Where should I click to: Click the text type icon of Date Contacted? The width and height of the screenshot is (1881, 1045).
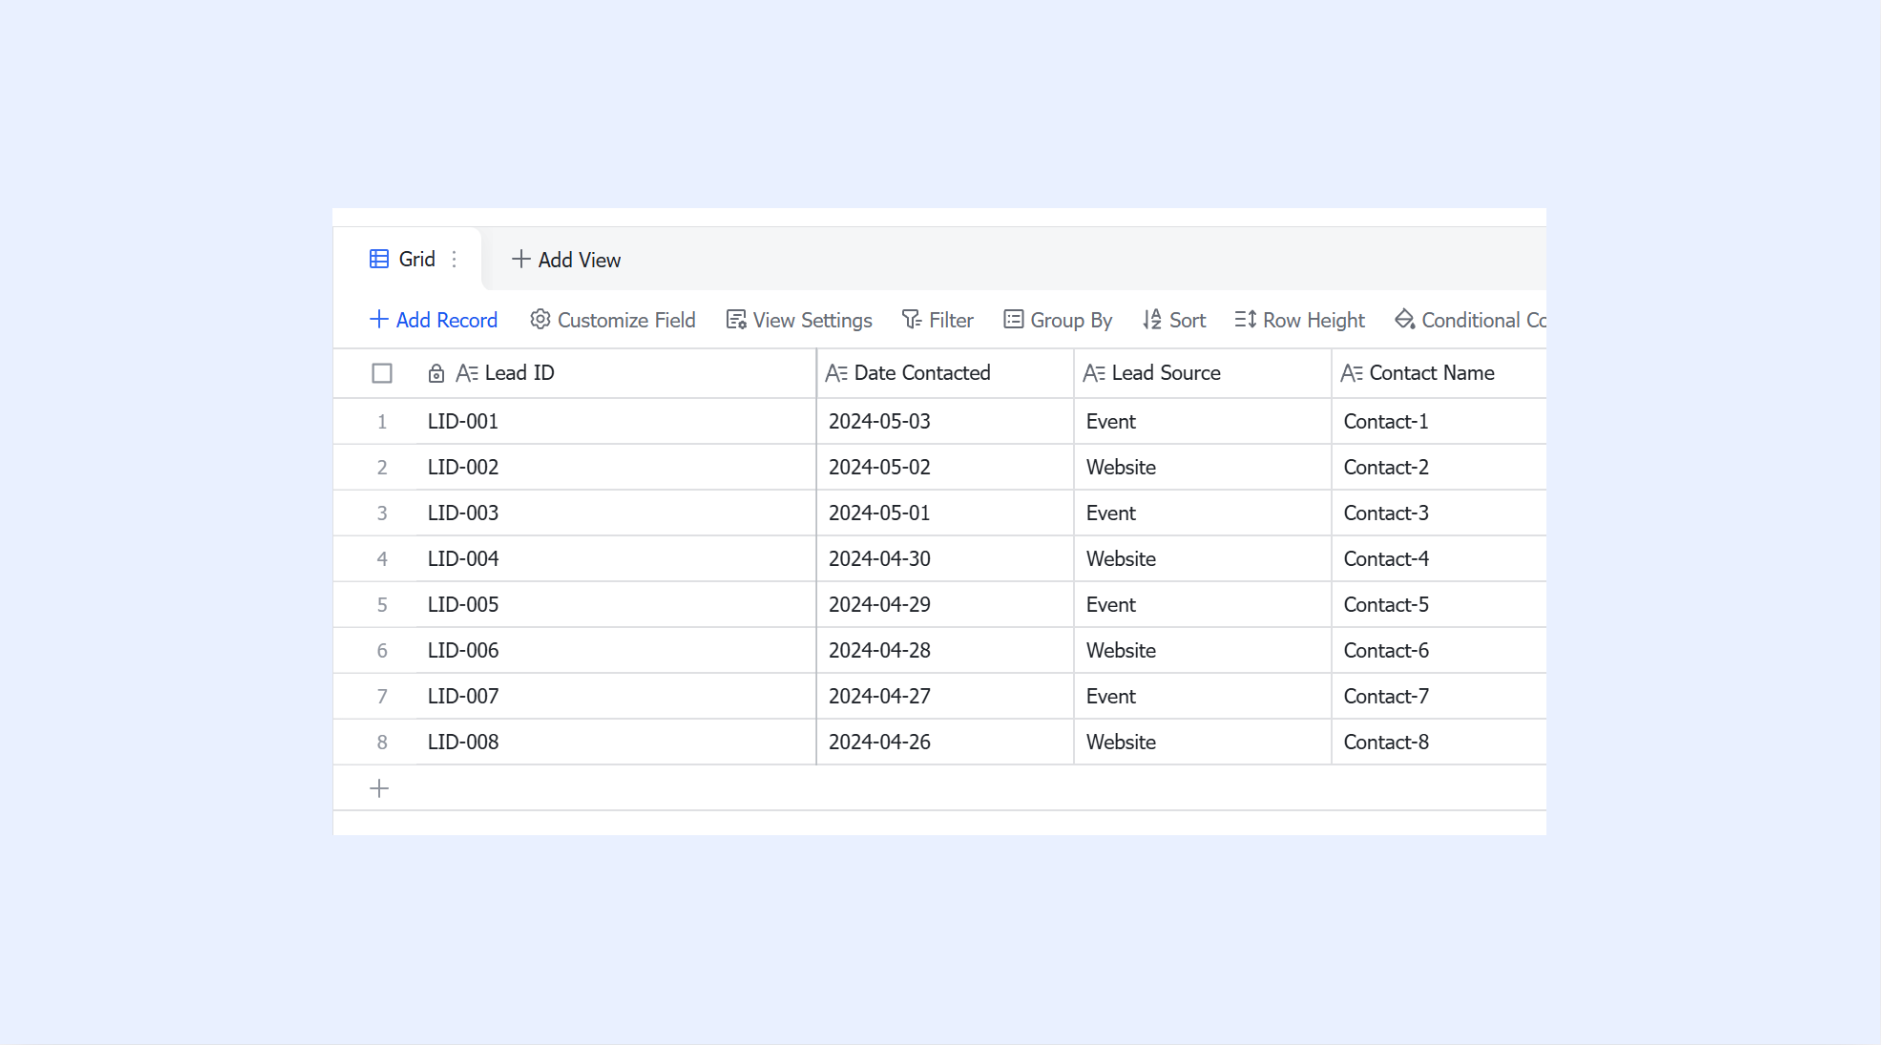[836, 373]
